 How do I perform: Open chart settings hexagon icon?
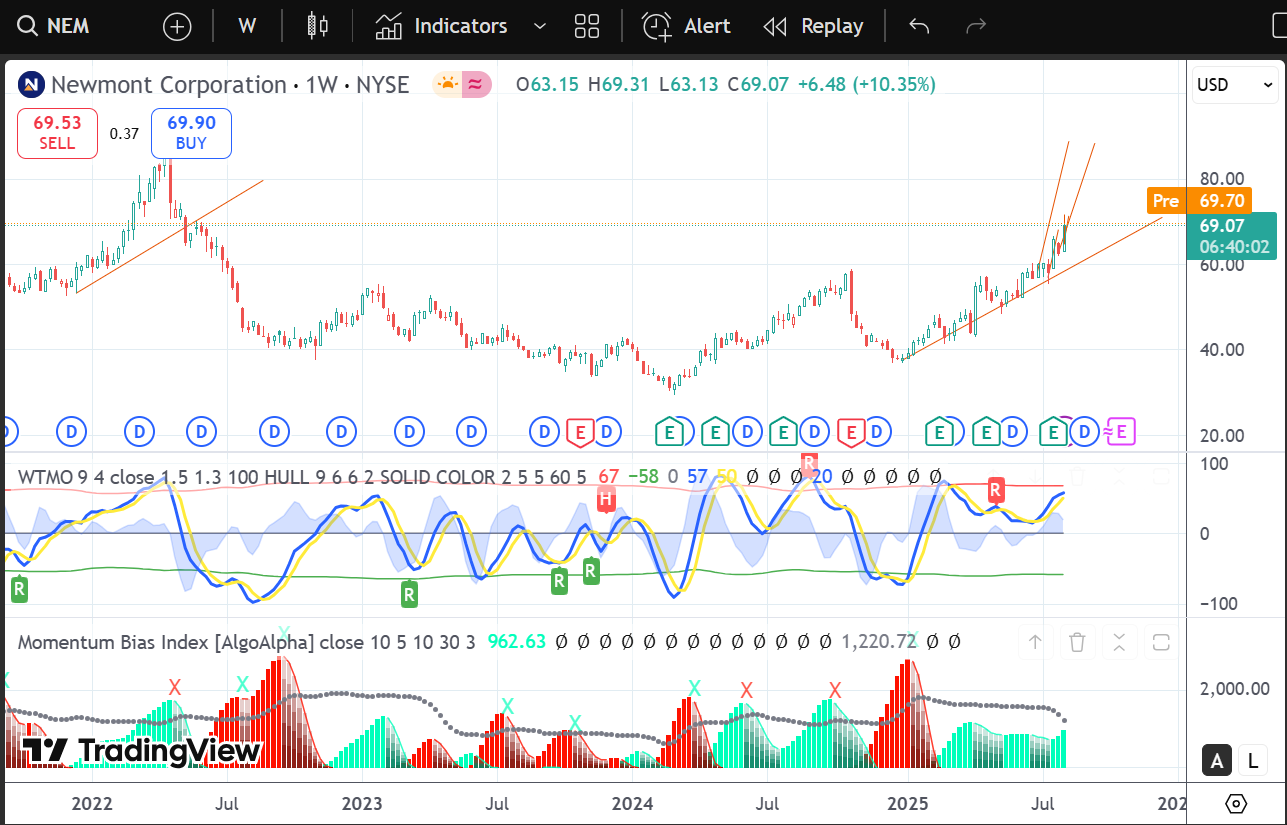(x=1236, y=803)
